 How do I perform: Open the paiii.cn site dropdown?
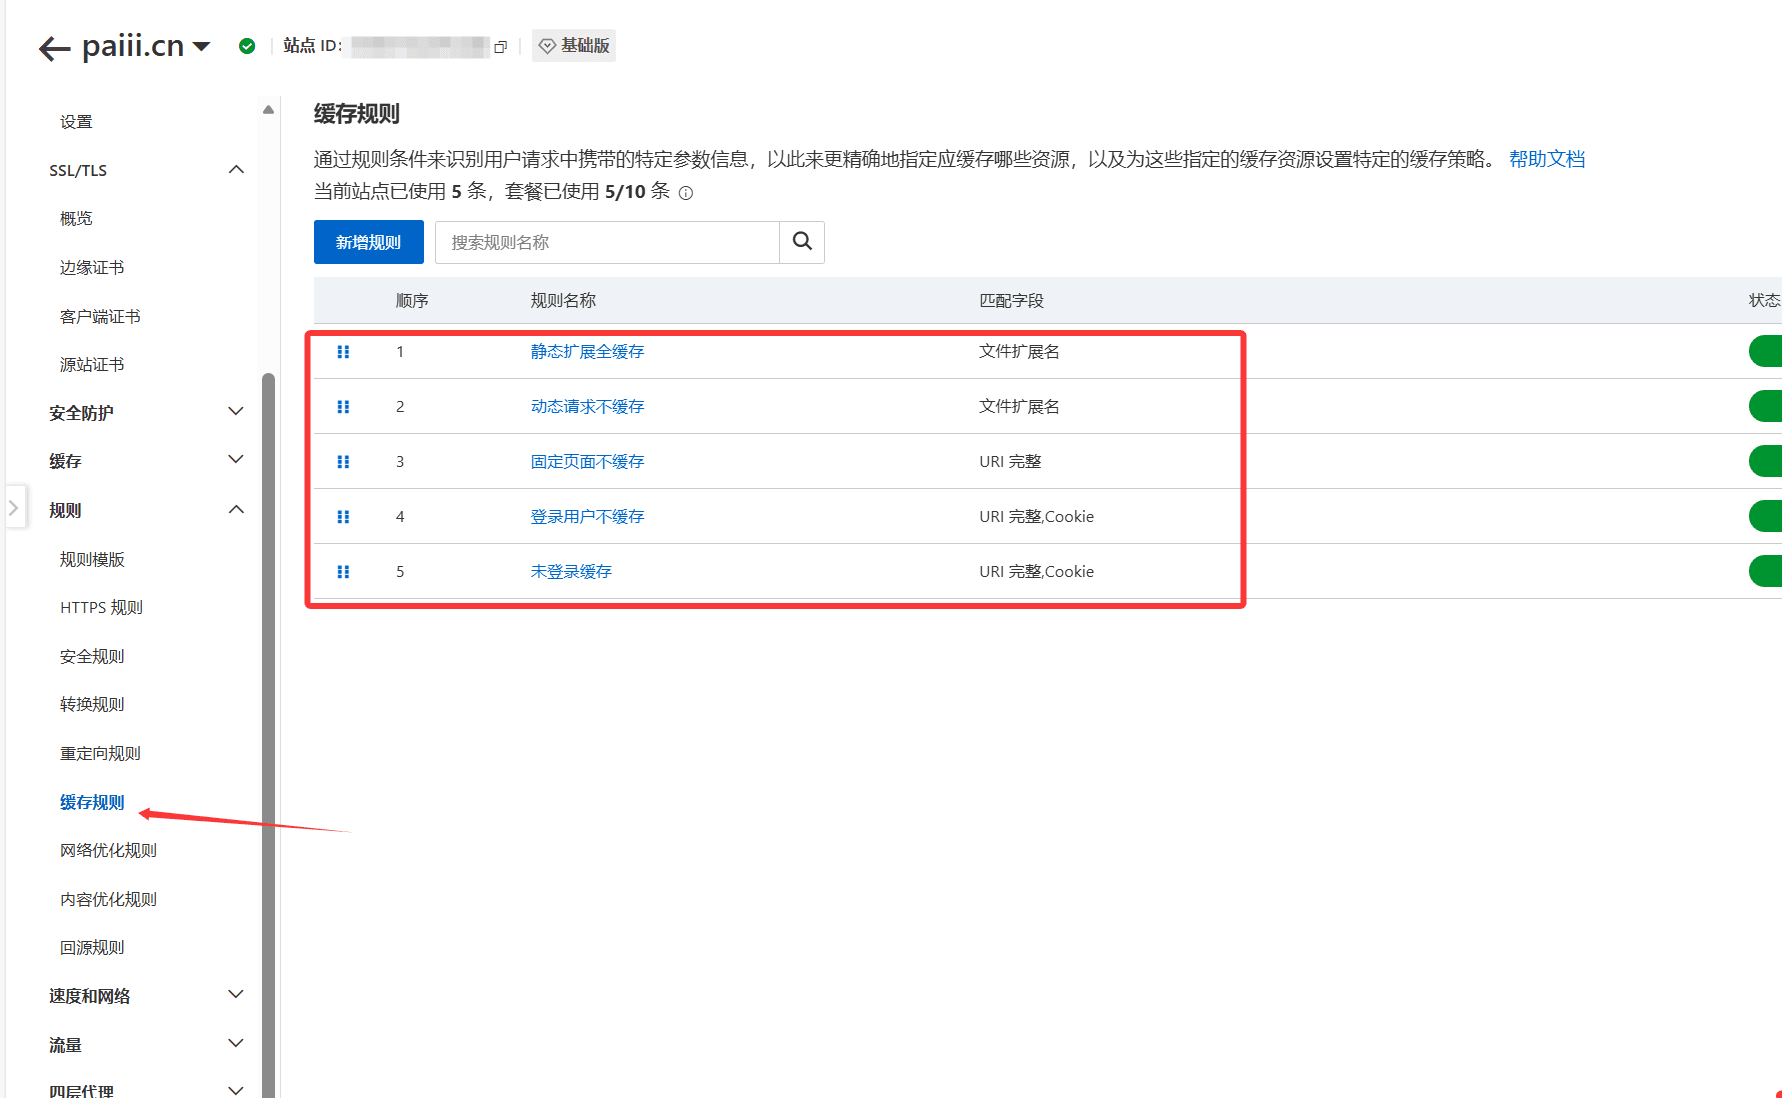pyautogui.click(x=201, y=46)
